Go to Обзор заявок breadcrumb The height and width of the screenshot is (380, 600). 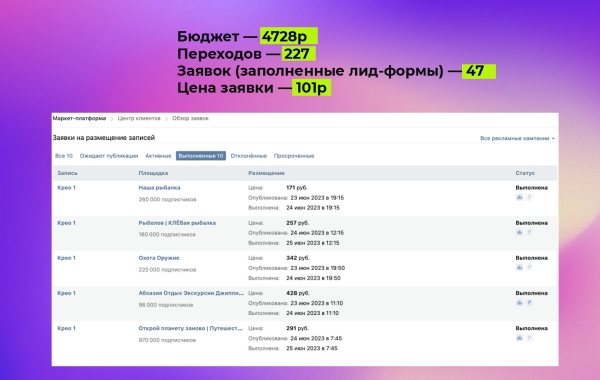pos(190,118)
